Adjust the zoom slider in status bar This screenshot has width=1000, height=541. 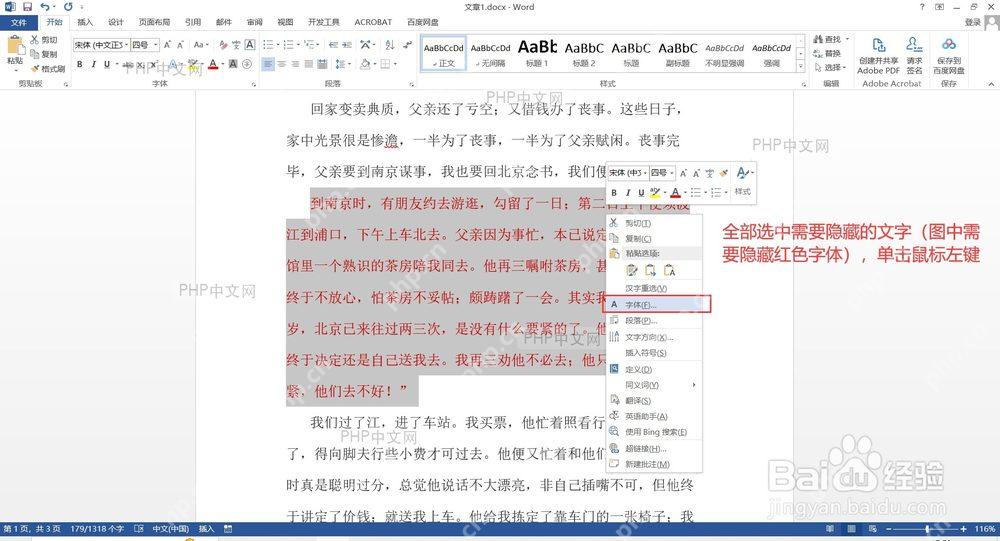pyautogui.click(x=927, y=529)
